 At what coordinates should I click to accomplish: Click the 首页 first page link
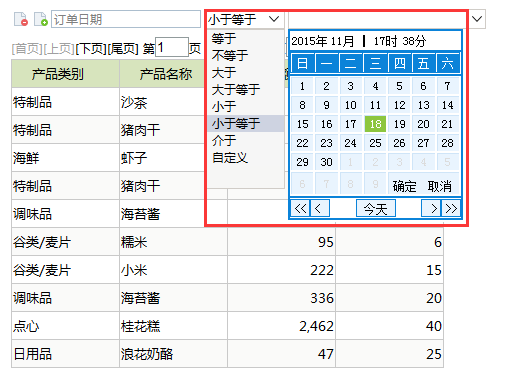pyautogui.click(x=27, y=49)
